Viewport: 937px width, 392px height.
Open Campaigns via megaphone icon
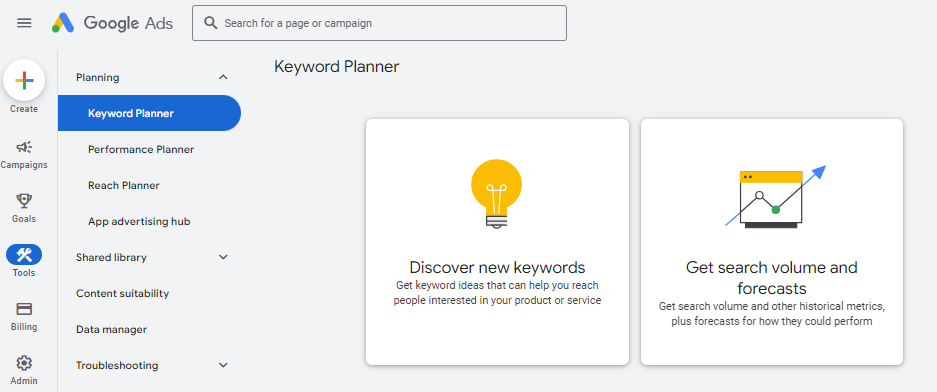click(24, 147)
